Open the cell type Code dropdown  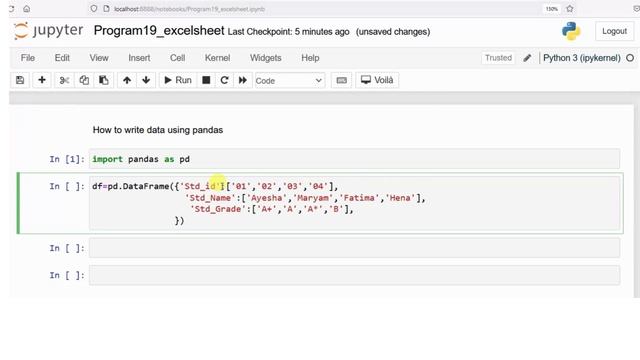pos(289,81)
